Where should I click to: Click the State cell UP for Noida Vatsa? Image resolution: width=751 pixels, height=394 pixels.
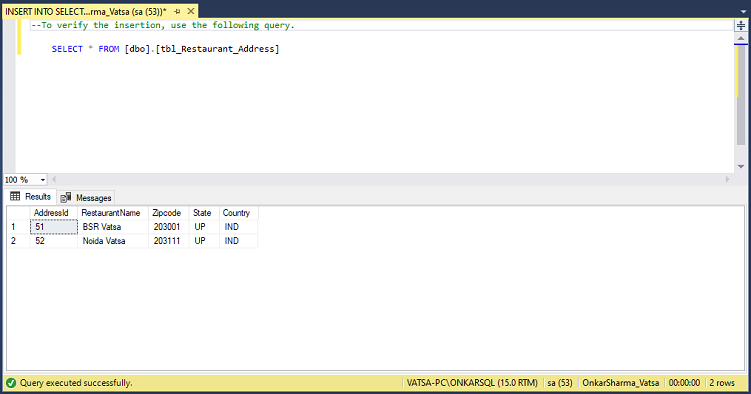pos(204,241)
